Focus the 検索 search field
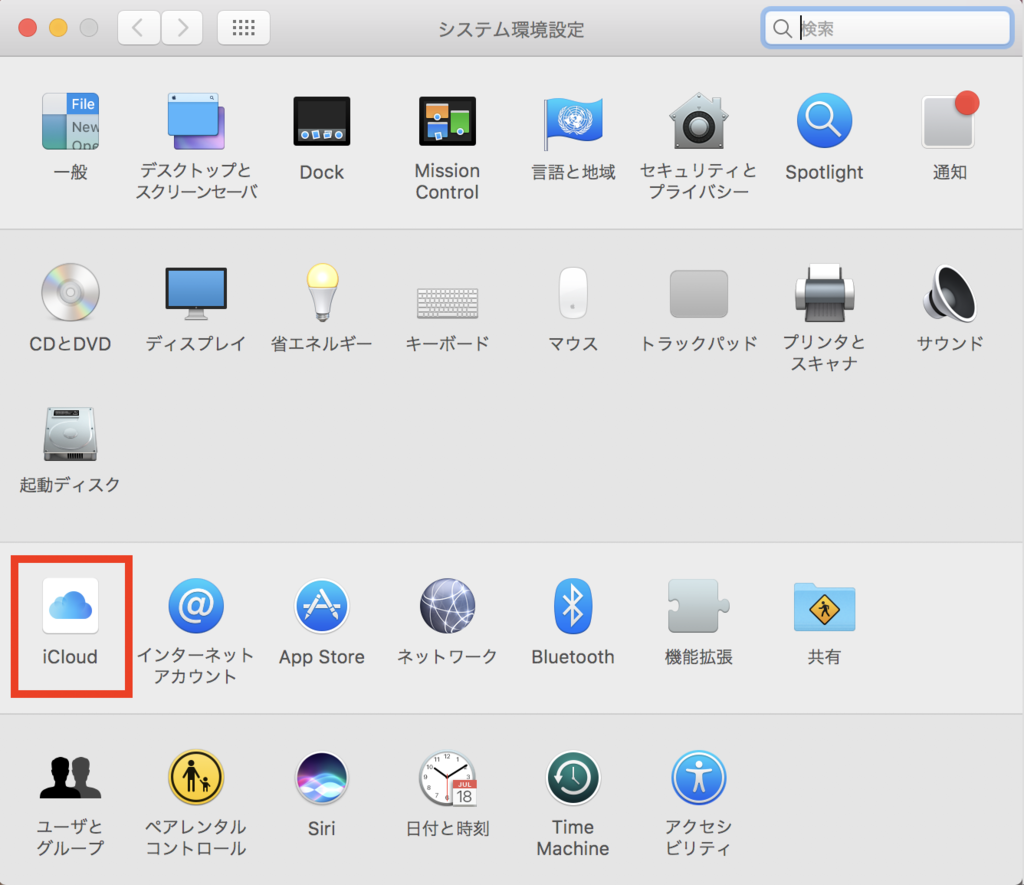 pos(887,28)
